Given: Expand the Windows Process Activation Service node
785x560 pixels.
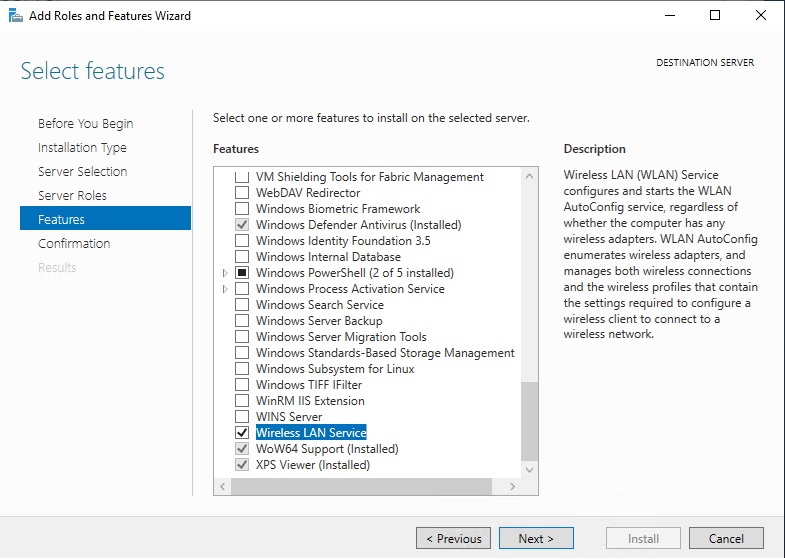Looking at the screenshot, I should point(225,289).
